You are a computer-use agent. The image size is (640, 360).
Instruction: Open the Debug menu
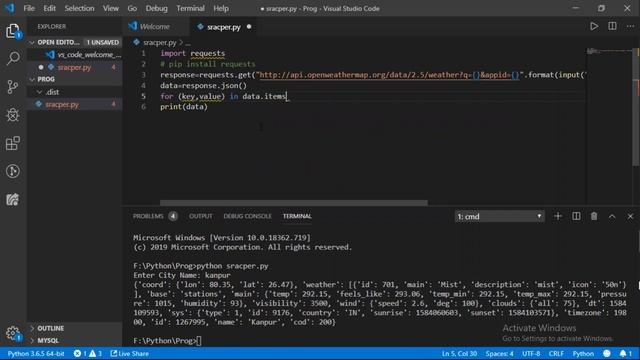pyautogui.click(x=156, y=8)
